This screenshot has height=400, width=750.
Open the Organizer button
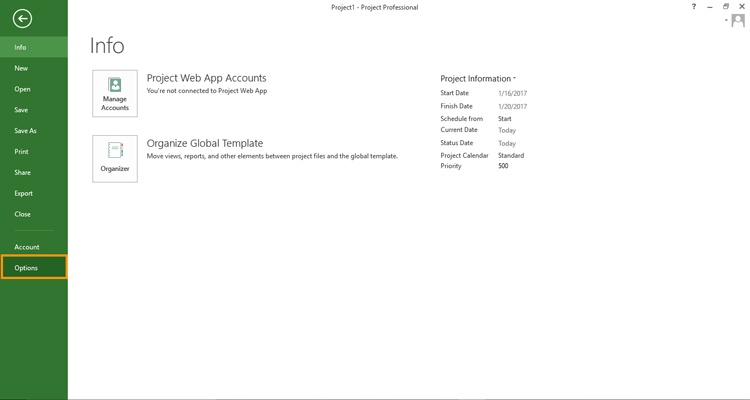[x=115, y=158]
